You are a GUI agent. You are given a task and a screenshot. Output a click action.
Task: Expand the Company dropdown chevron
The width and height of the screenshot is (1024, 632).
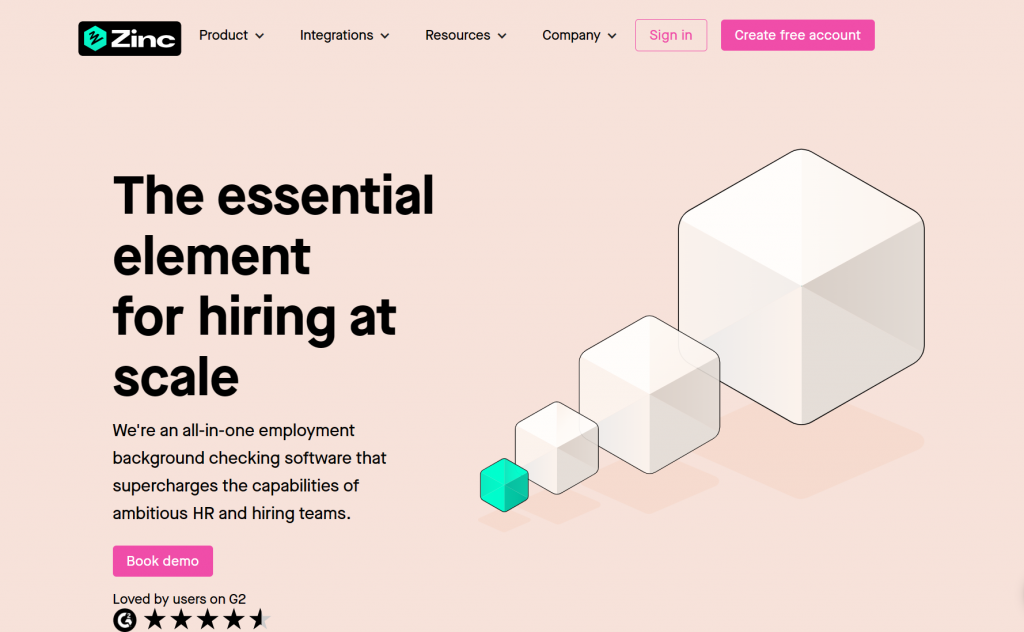[612, 36]
